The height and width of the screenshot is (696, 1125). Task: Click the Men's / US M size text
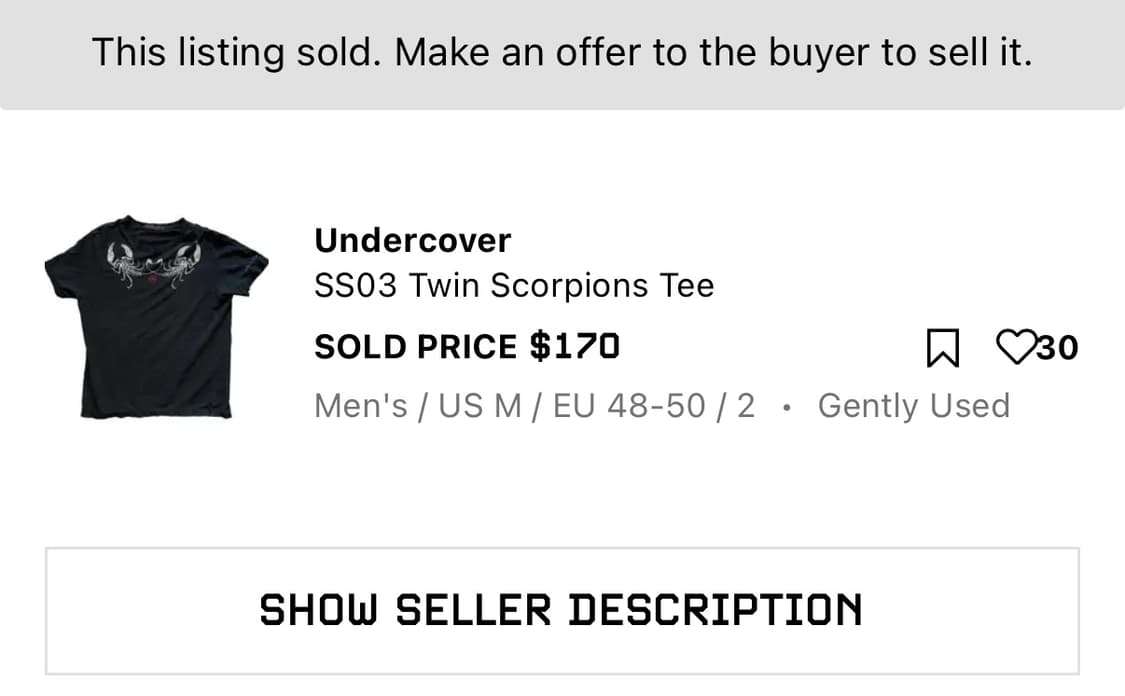[x=418, y=406]
